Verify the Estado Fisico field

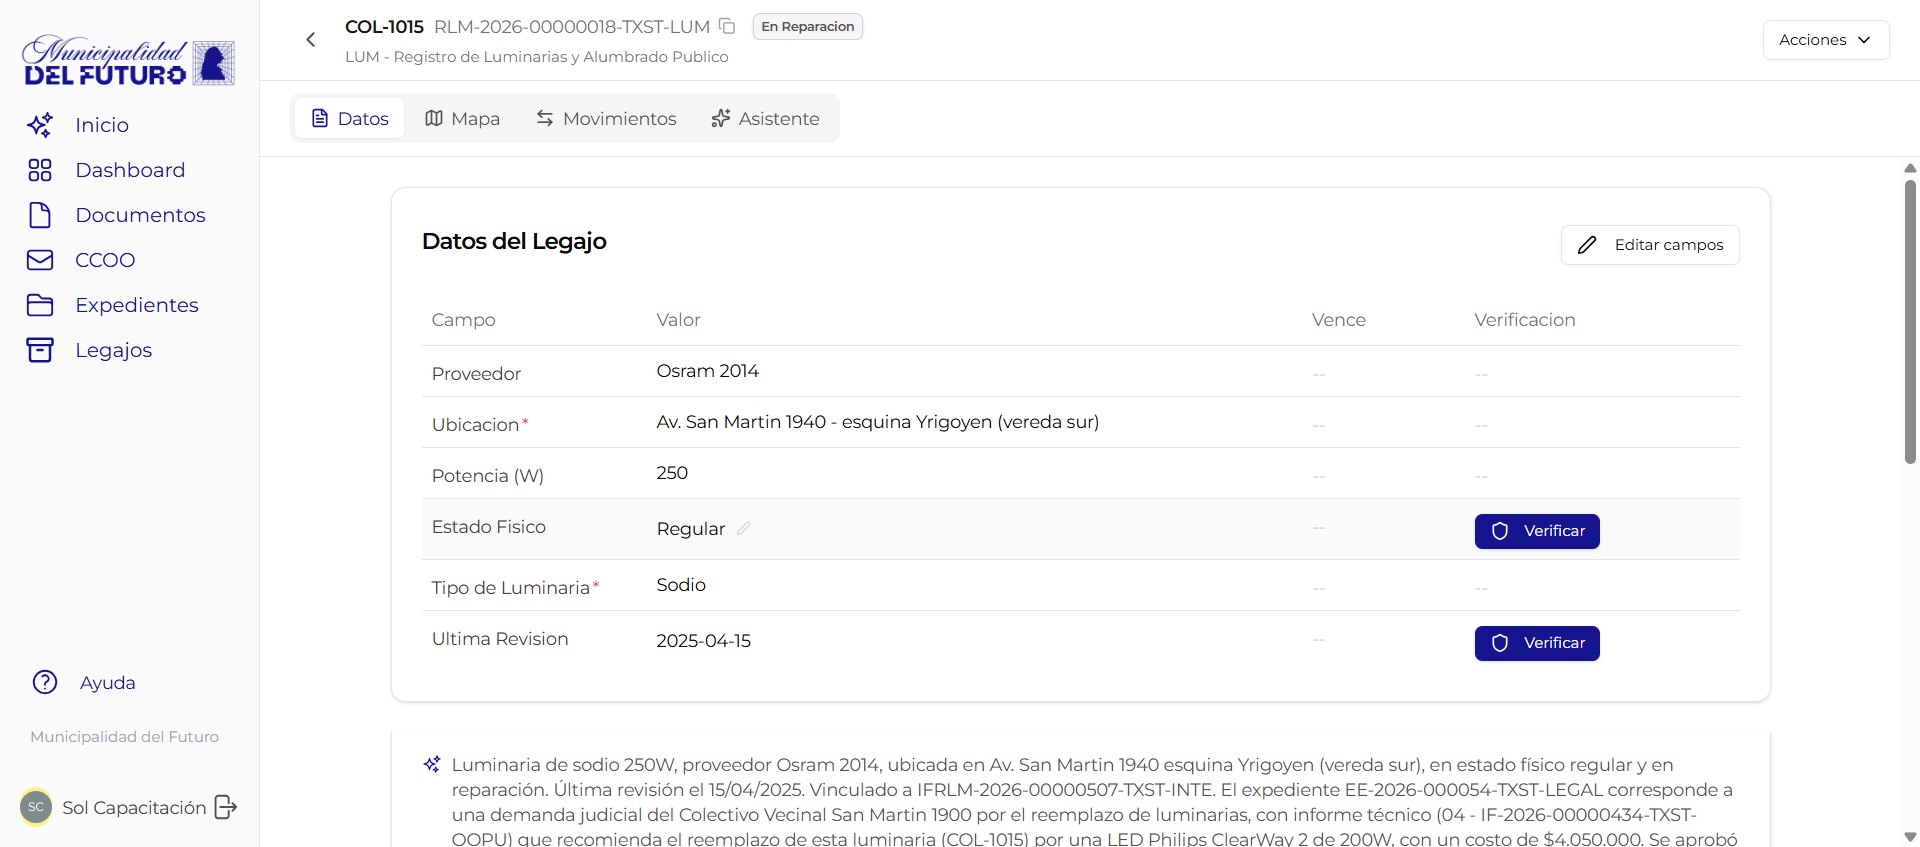[1537, 531]
